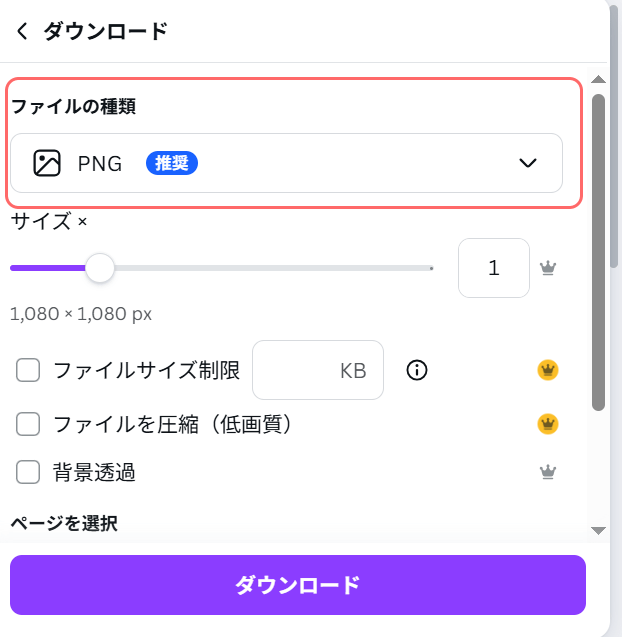Click gold crown icon for ファイルを圧縮
This screenshot has height=637, width=622.
click(x=547, y=424)
